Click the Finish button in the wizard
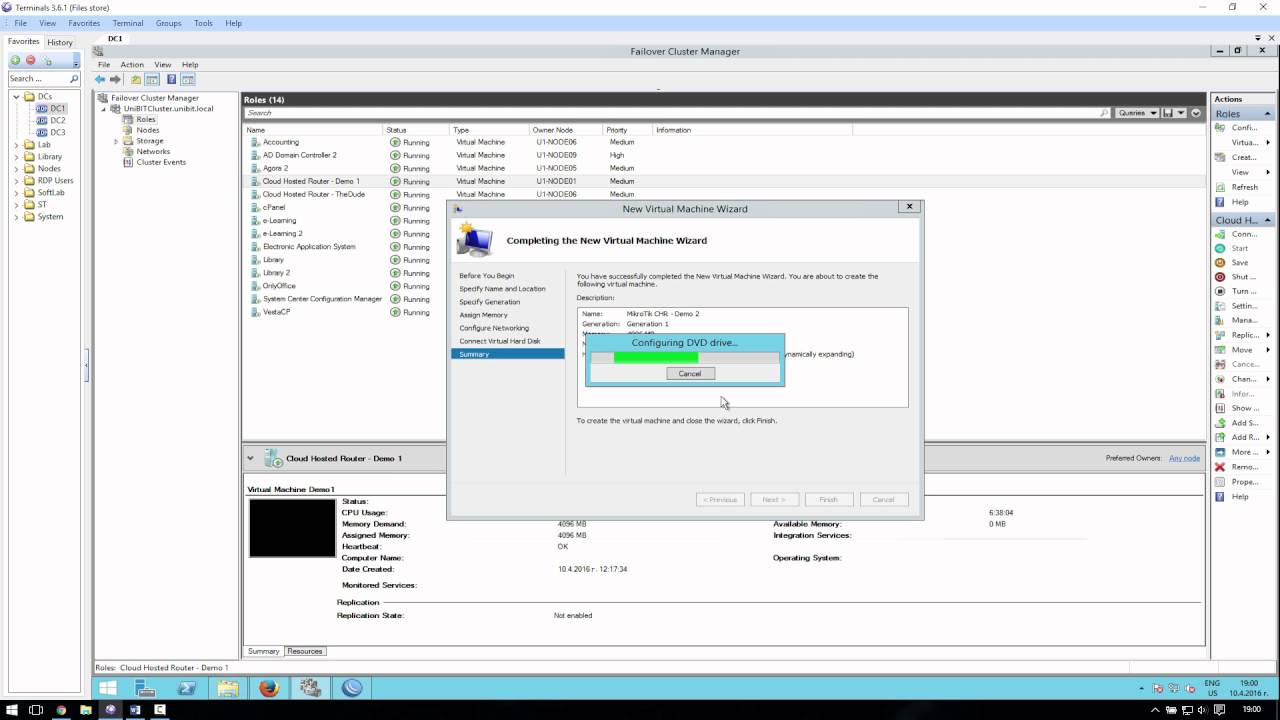Screen dimensions: 1280x720 pos(828,499)
